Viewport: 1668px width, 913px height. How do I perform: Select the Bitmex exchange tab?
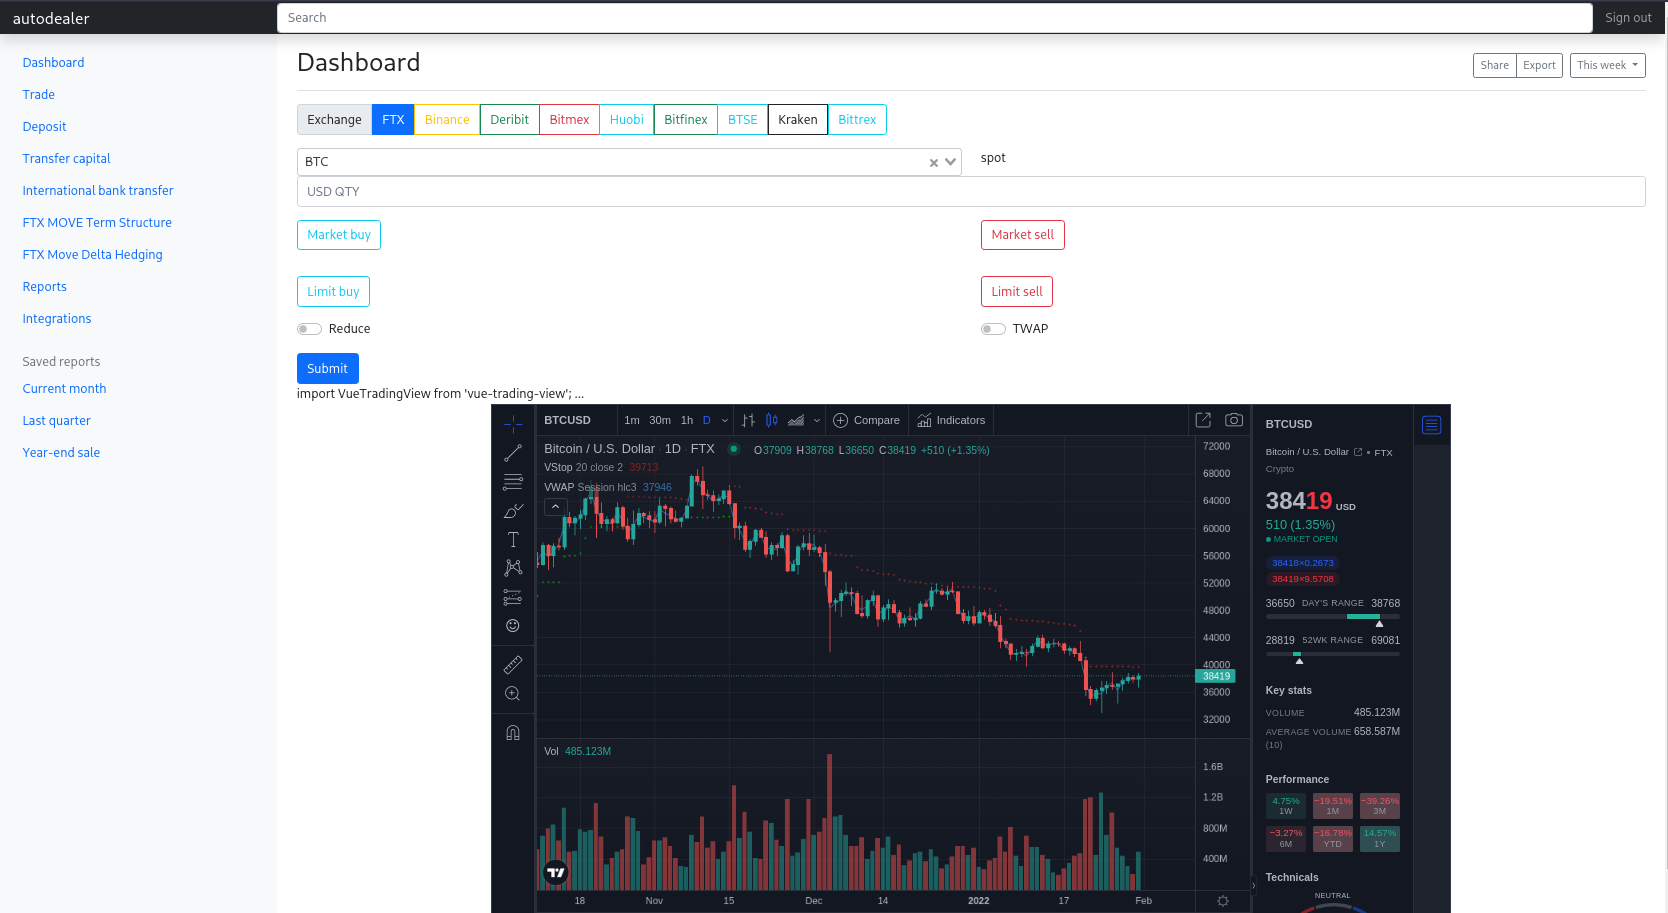pos(569,120)
